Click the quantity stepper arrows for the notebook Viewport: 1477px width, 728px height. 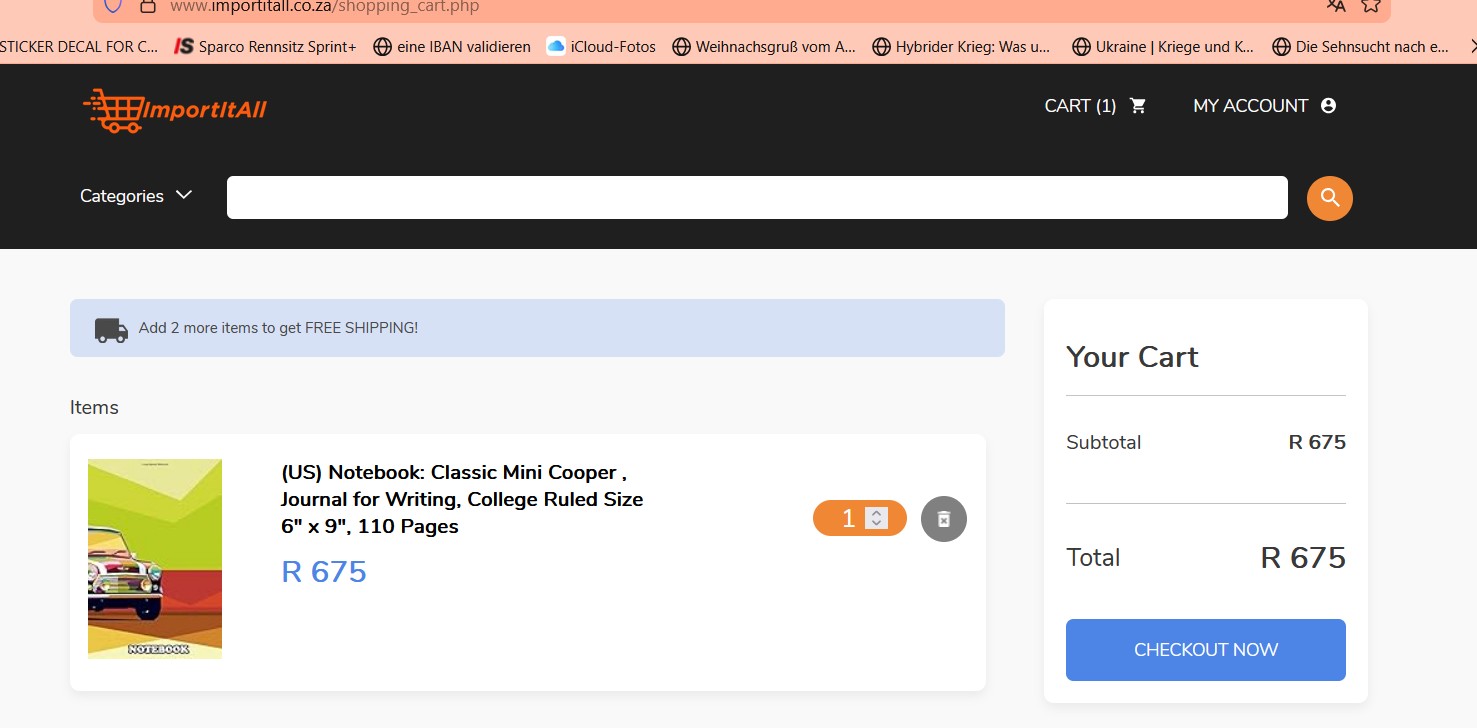pos(876,518)
